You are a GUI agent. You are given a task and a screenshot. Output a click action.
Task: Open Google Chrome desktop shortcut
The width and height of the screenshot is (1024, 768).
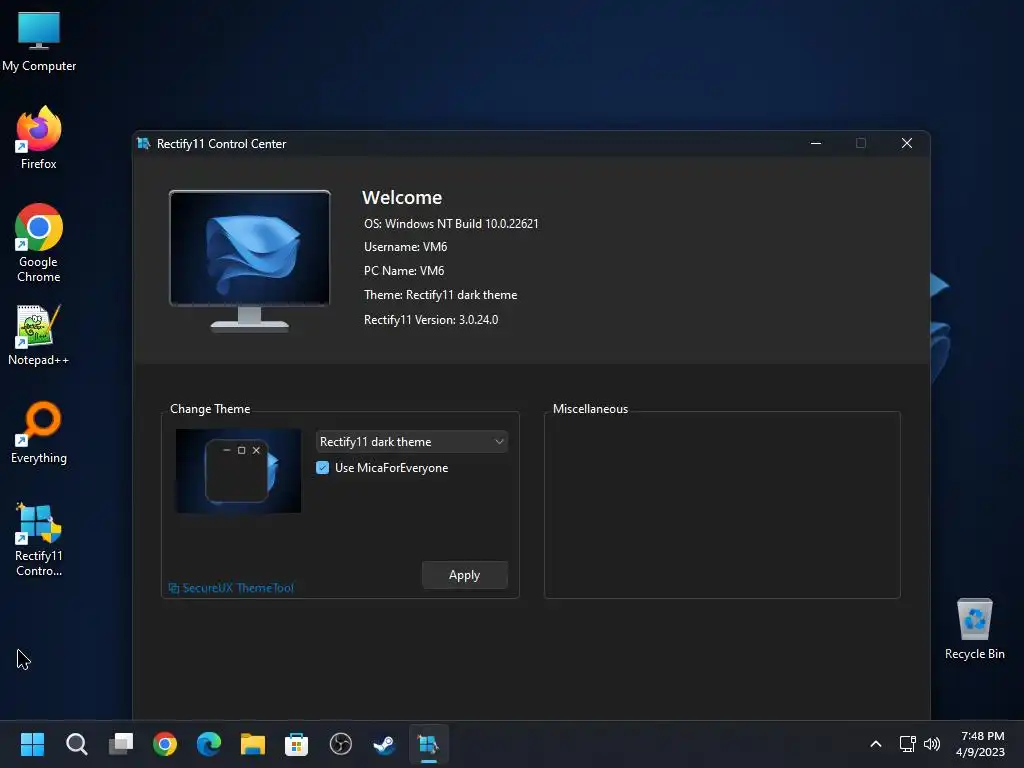39,243
